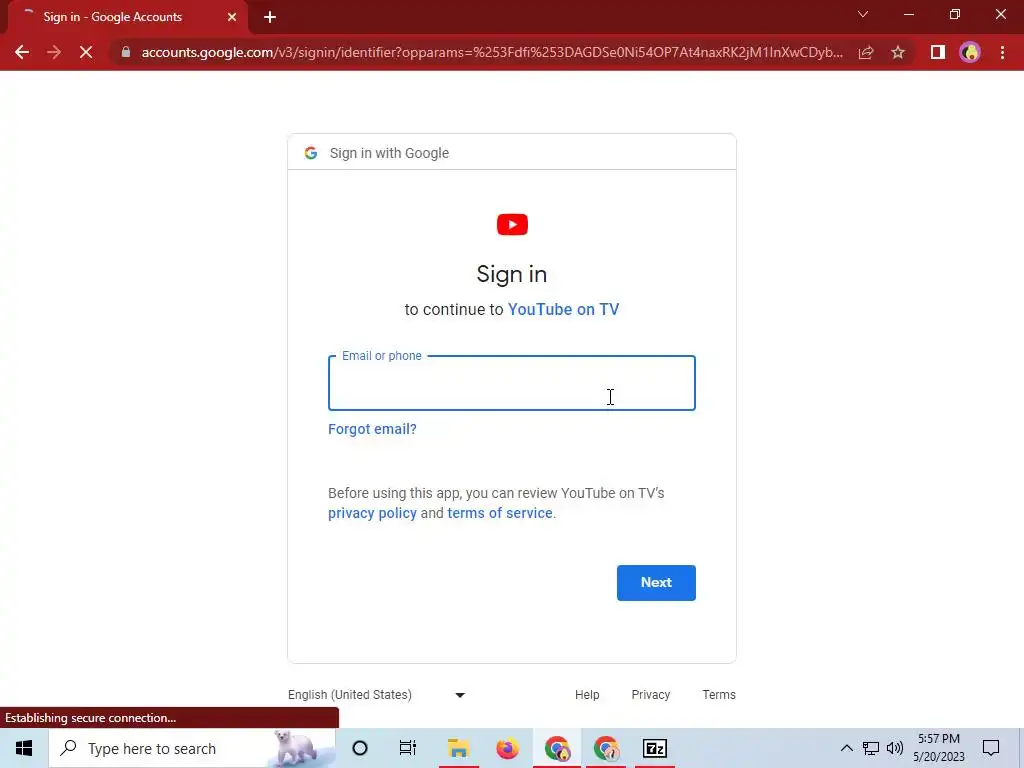Viewport: 1024px width, 768px height.
Task: Open the Chrome side panel icon
Action: (x=938, y=52)
